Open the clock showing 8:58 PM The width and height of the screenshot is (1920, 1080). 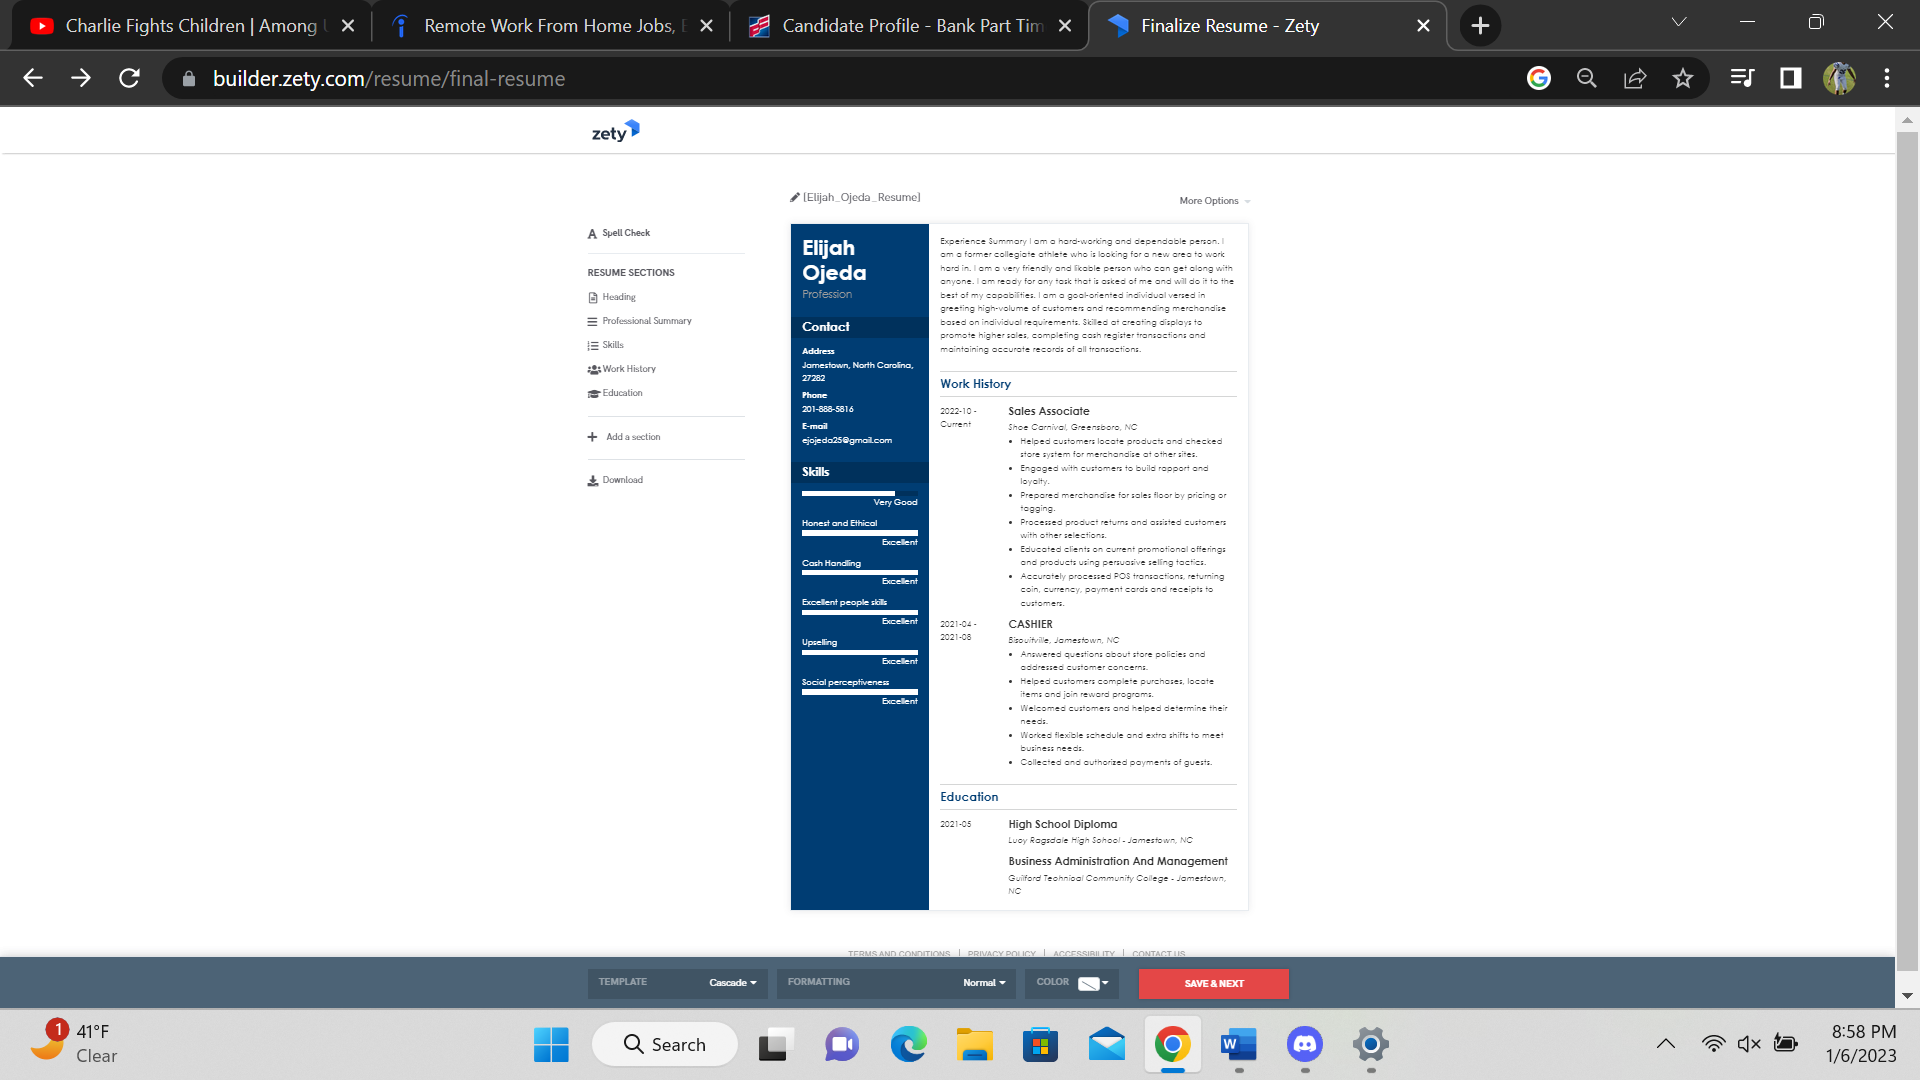point(1862,1044)
